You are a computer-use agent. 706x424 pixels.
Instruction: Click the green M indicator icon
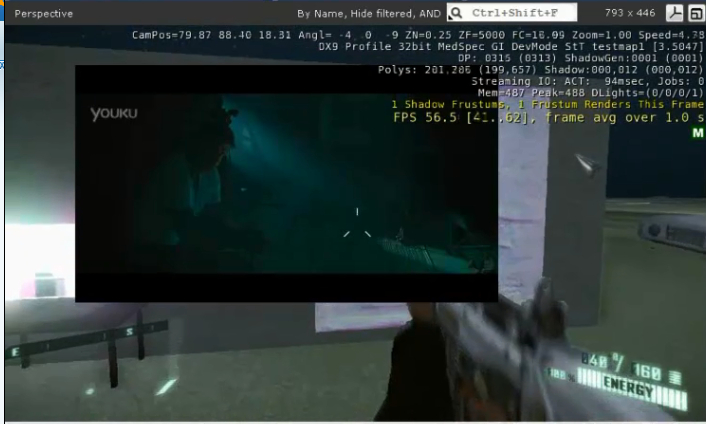click(x=697, y=133)
